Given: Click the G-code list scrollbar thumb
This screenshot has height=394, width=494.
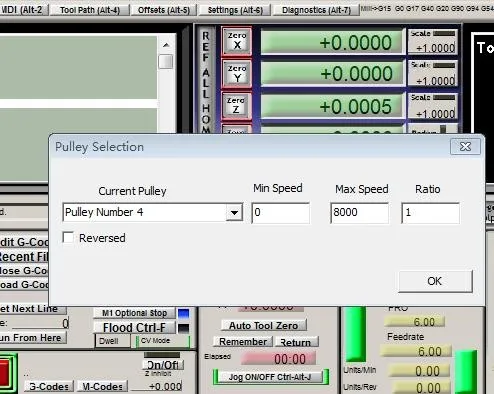Looking at the screenshot, I should (166, 62).
